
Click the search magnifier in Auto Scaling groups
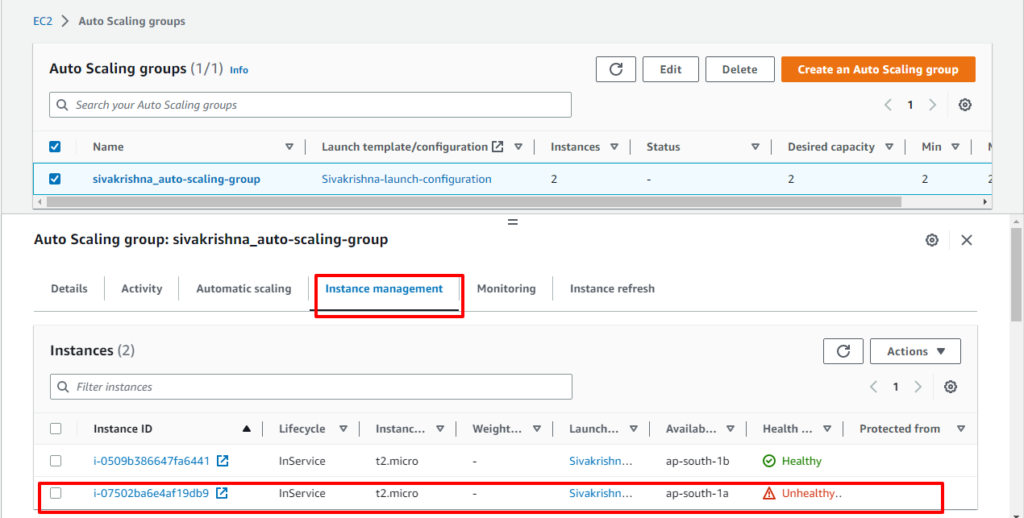(62, 105)
